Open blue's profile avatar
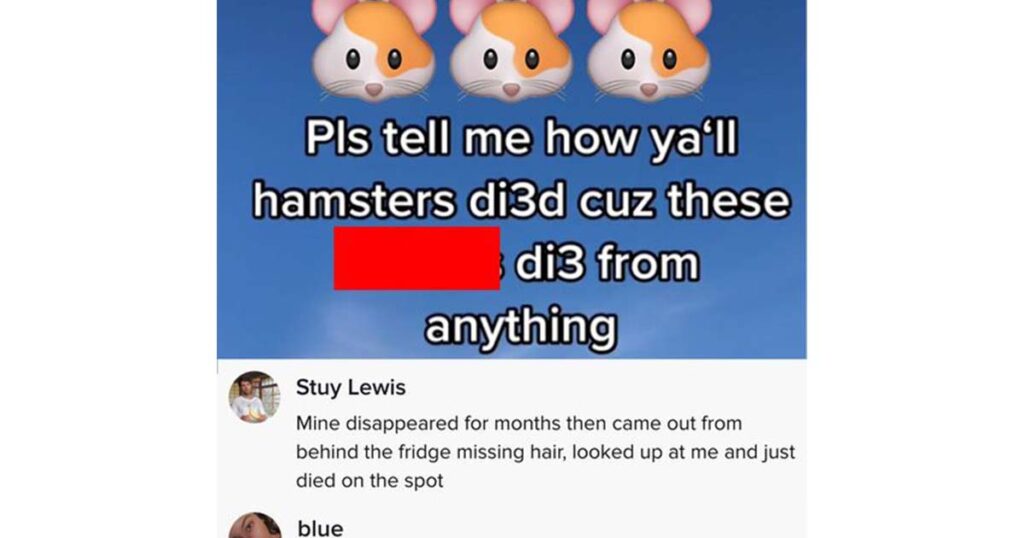This screenshot has width=1024, height=538. [255, 526]
